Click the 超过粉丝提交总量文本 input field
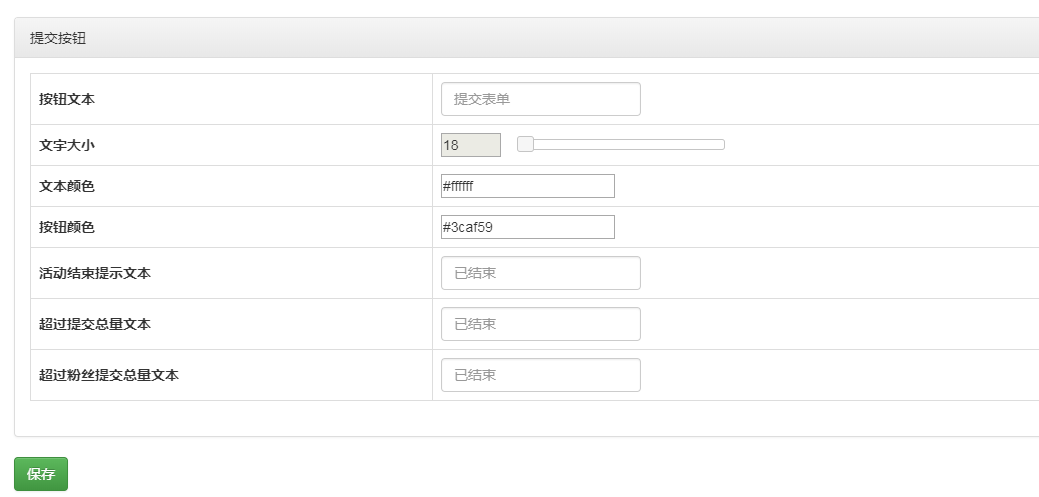The height and width of the screenshot is (497, 1039). tap(541, 375)
